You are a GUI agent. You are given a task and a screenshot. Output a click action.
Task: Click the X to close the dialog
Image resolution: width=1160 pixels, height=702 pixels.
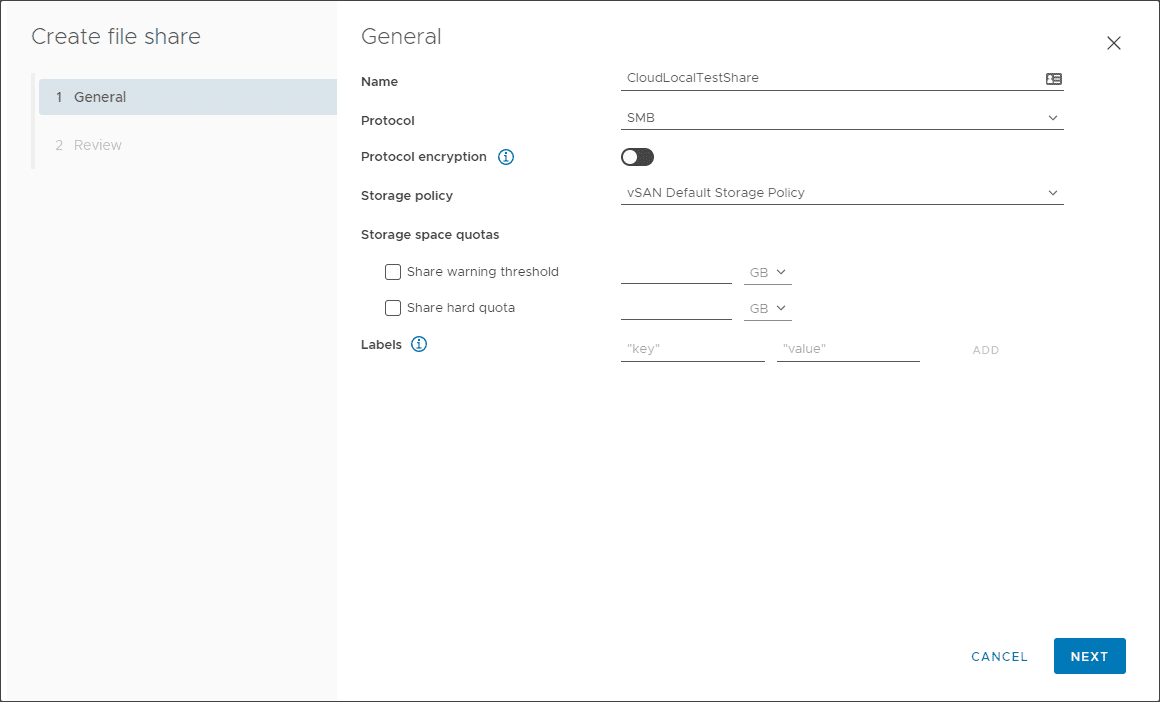click(1114, 43)
